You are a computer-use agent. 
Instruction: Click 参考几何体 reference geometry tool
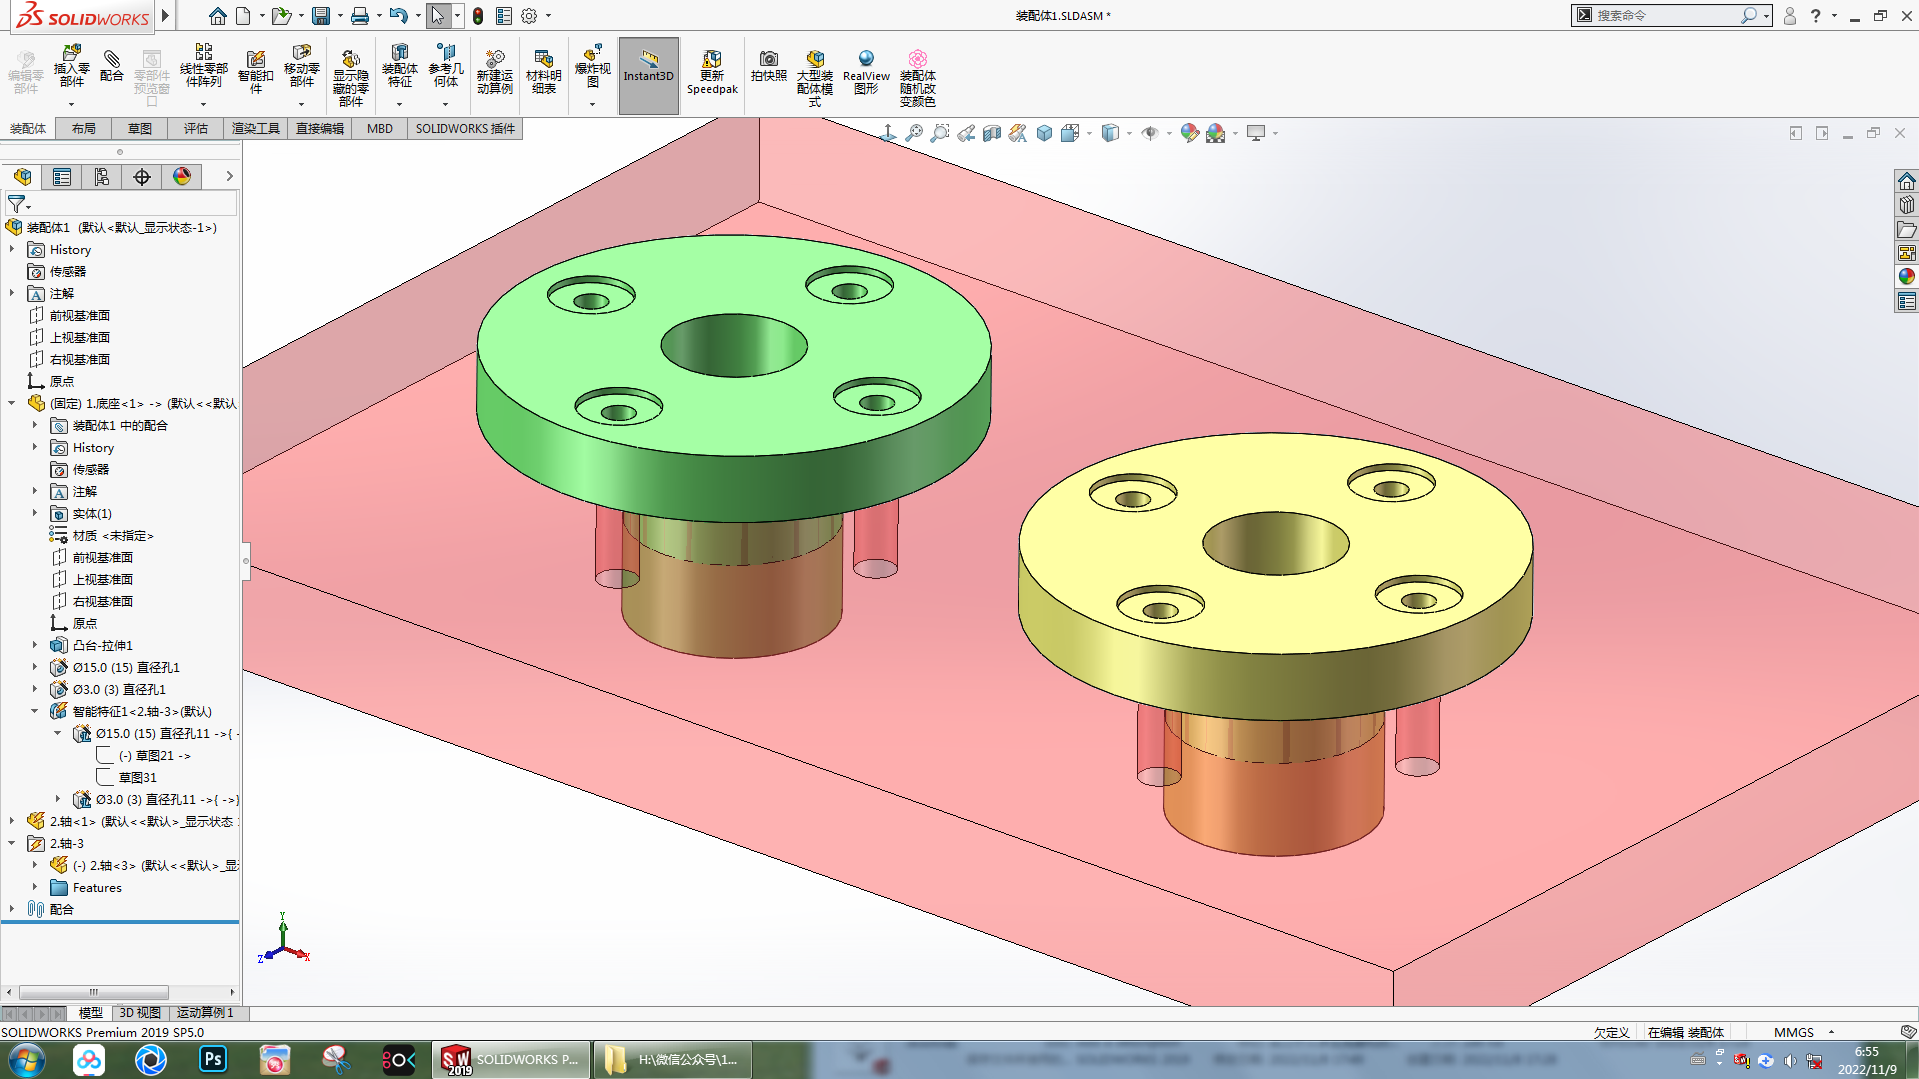pyautogui.click(x=446, y=66)
